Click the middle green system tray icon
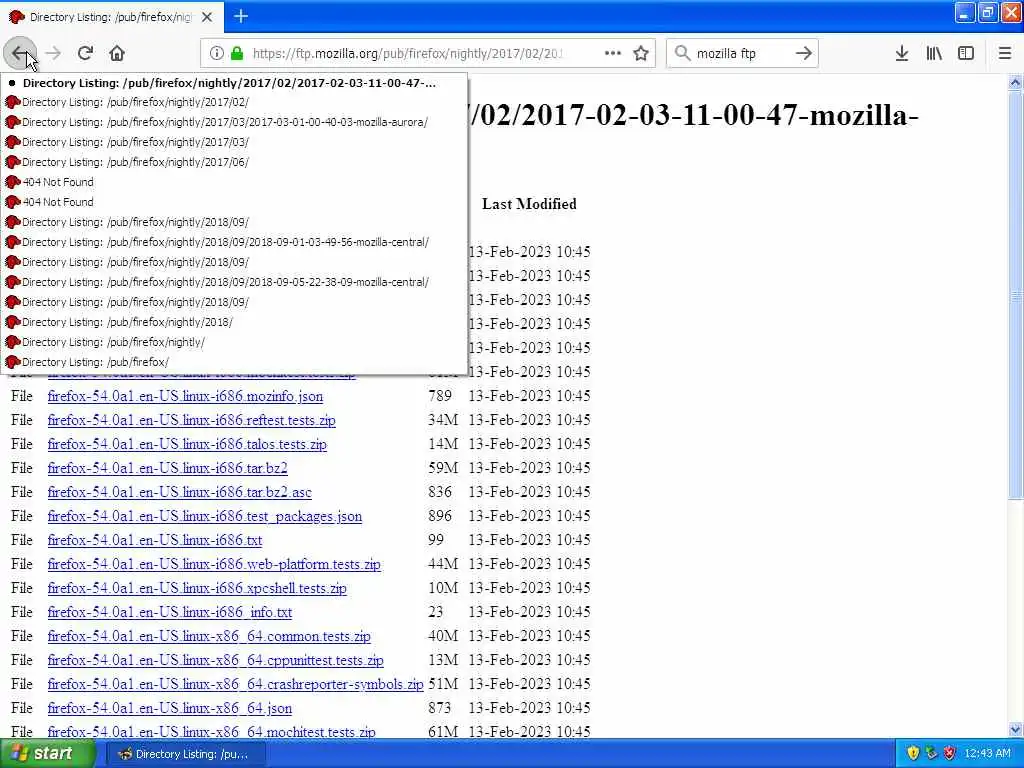Screen dimensions: 1024x768 931,754
